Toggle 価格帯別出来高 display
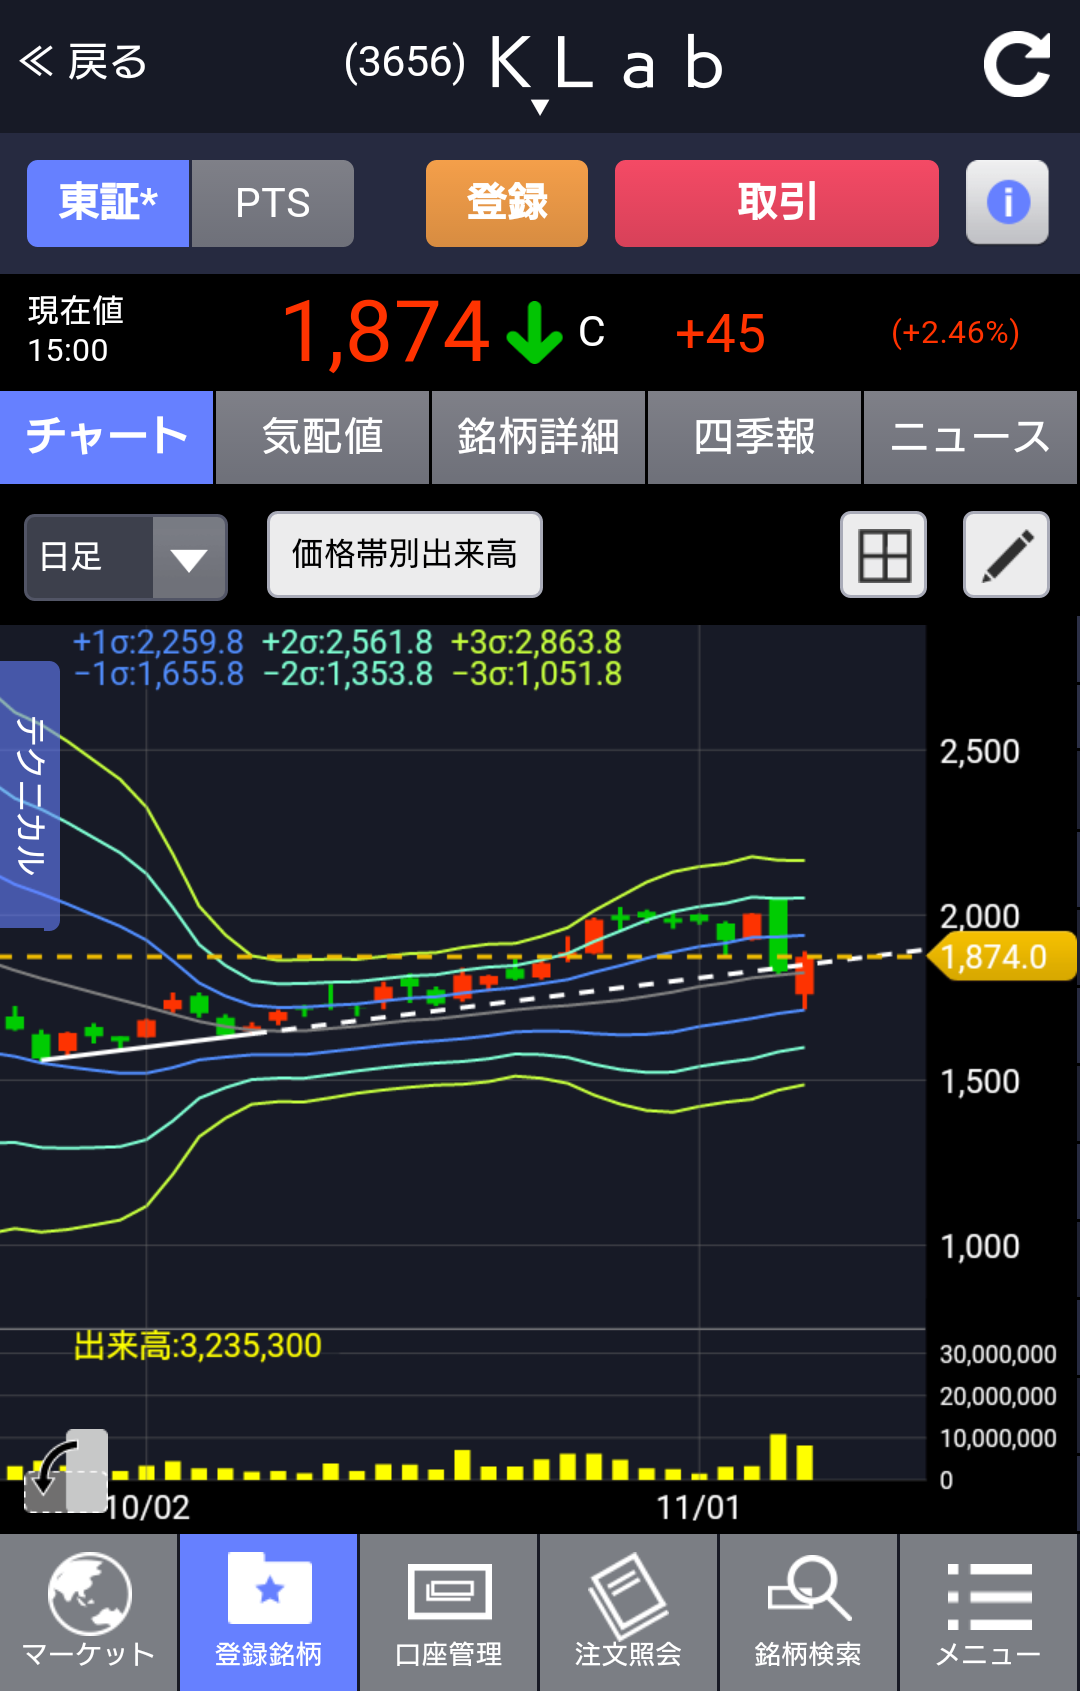The width and height of the screenshot is (1080, 1691). 405,554
